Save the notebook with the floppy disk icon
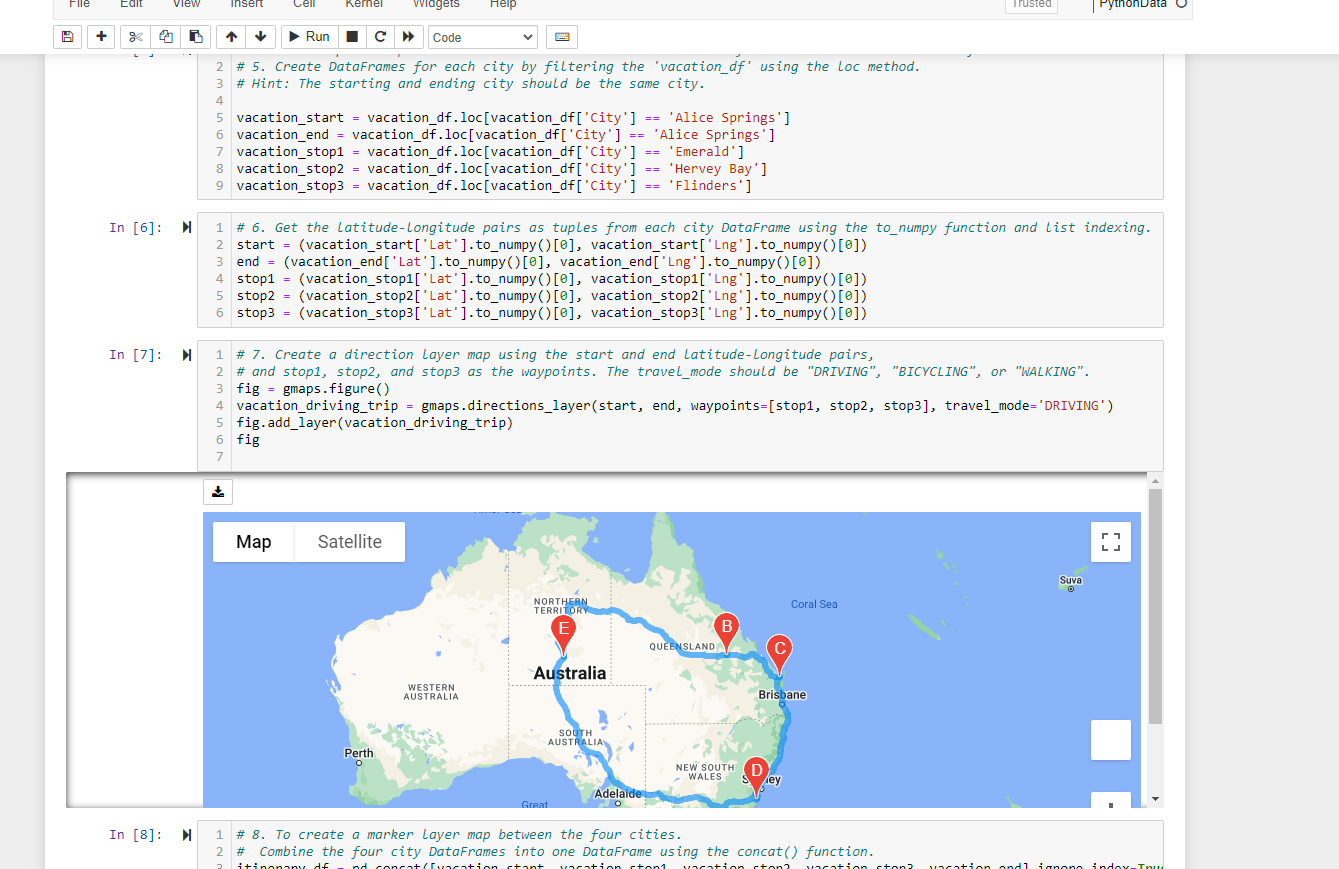The image size is (1339, 869). (67, 37)
